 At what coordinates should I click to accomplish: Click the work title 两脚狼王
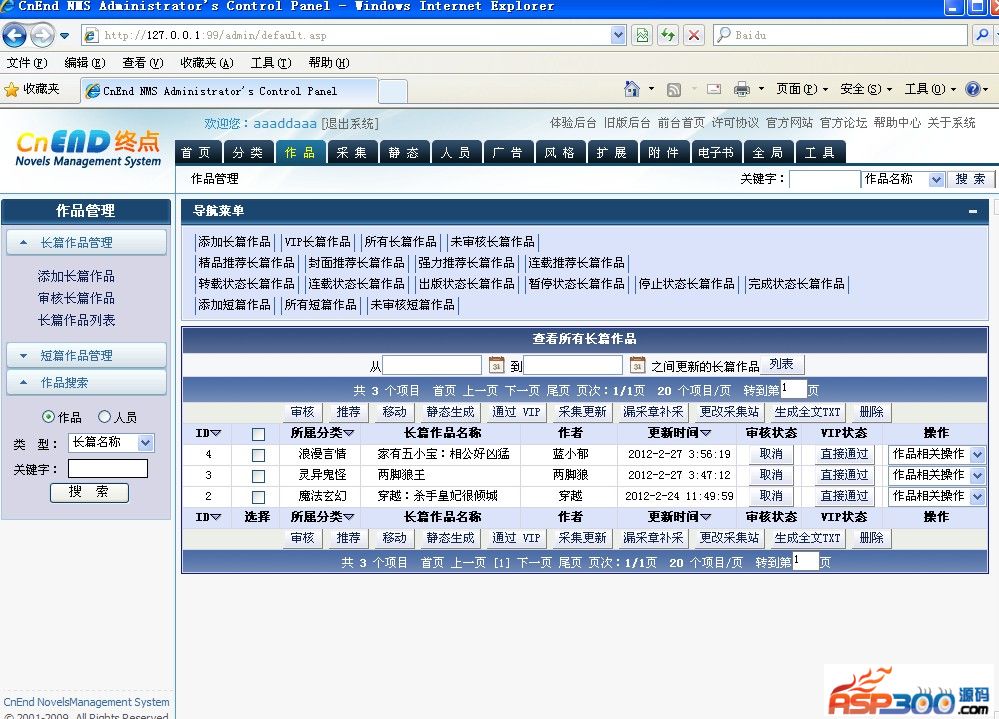tap(401, 475)
